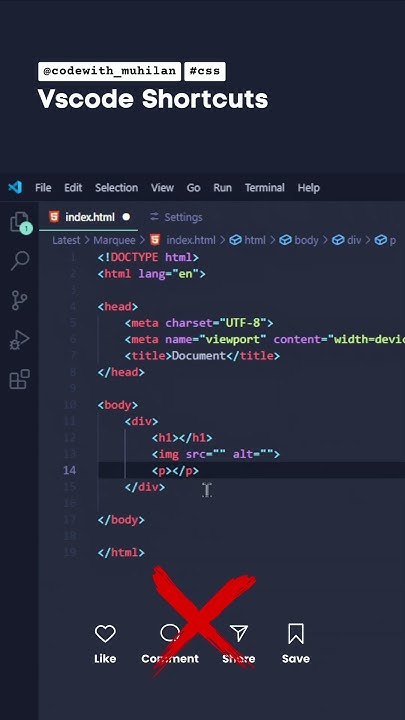Click the Latest breadcrumb folder
This screenshot has height=720, width=405.
[x=66, y=240]
